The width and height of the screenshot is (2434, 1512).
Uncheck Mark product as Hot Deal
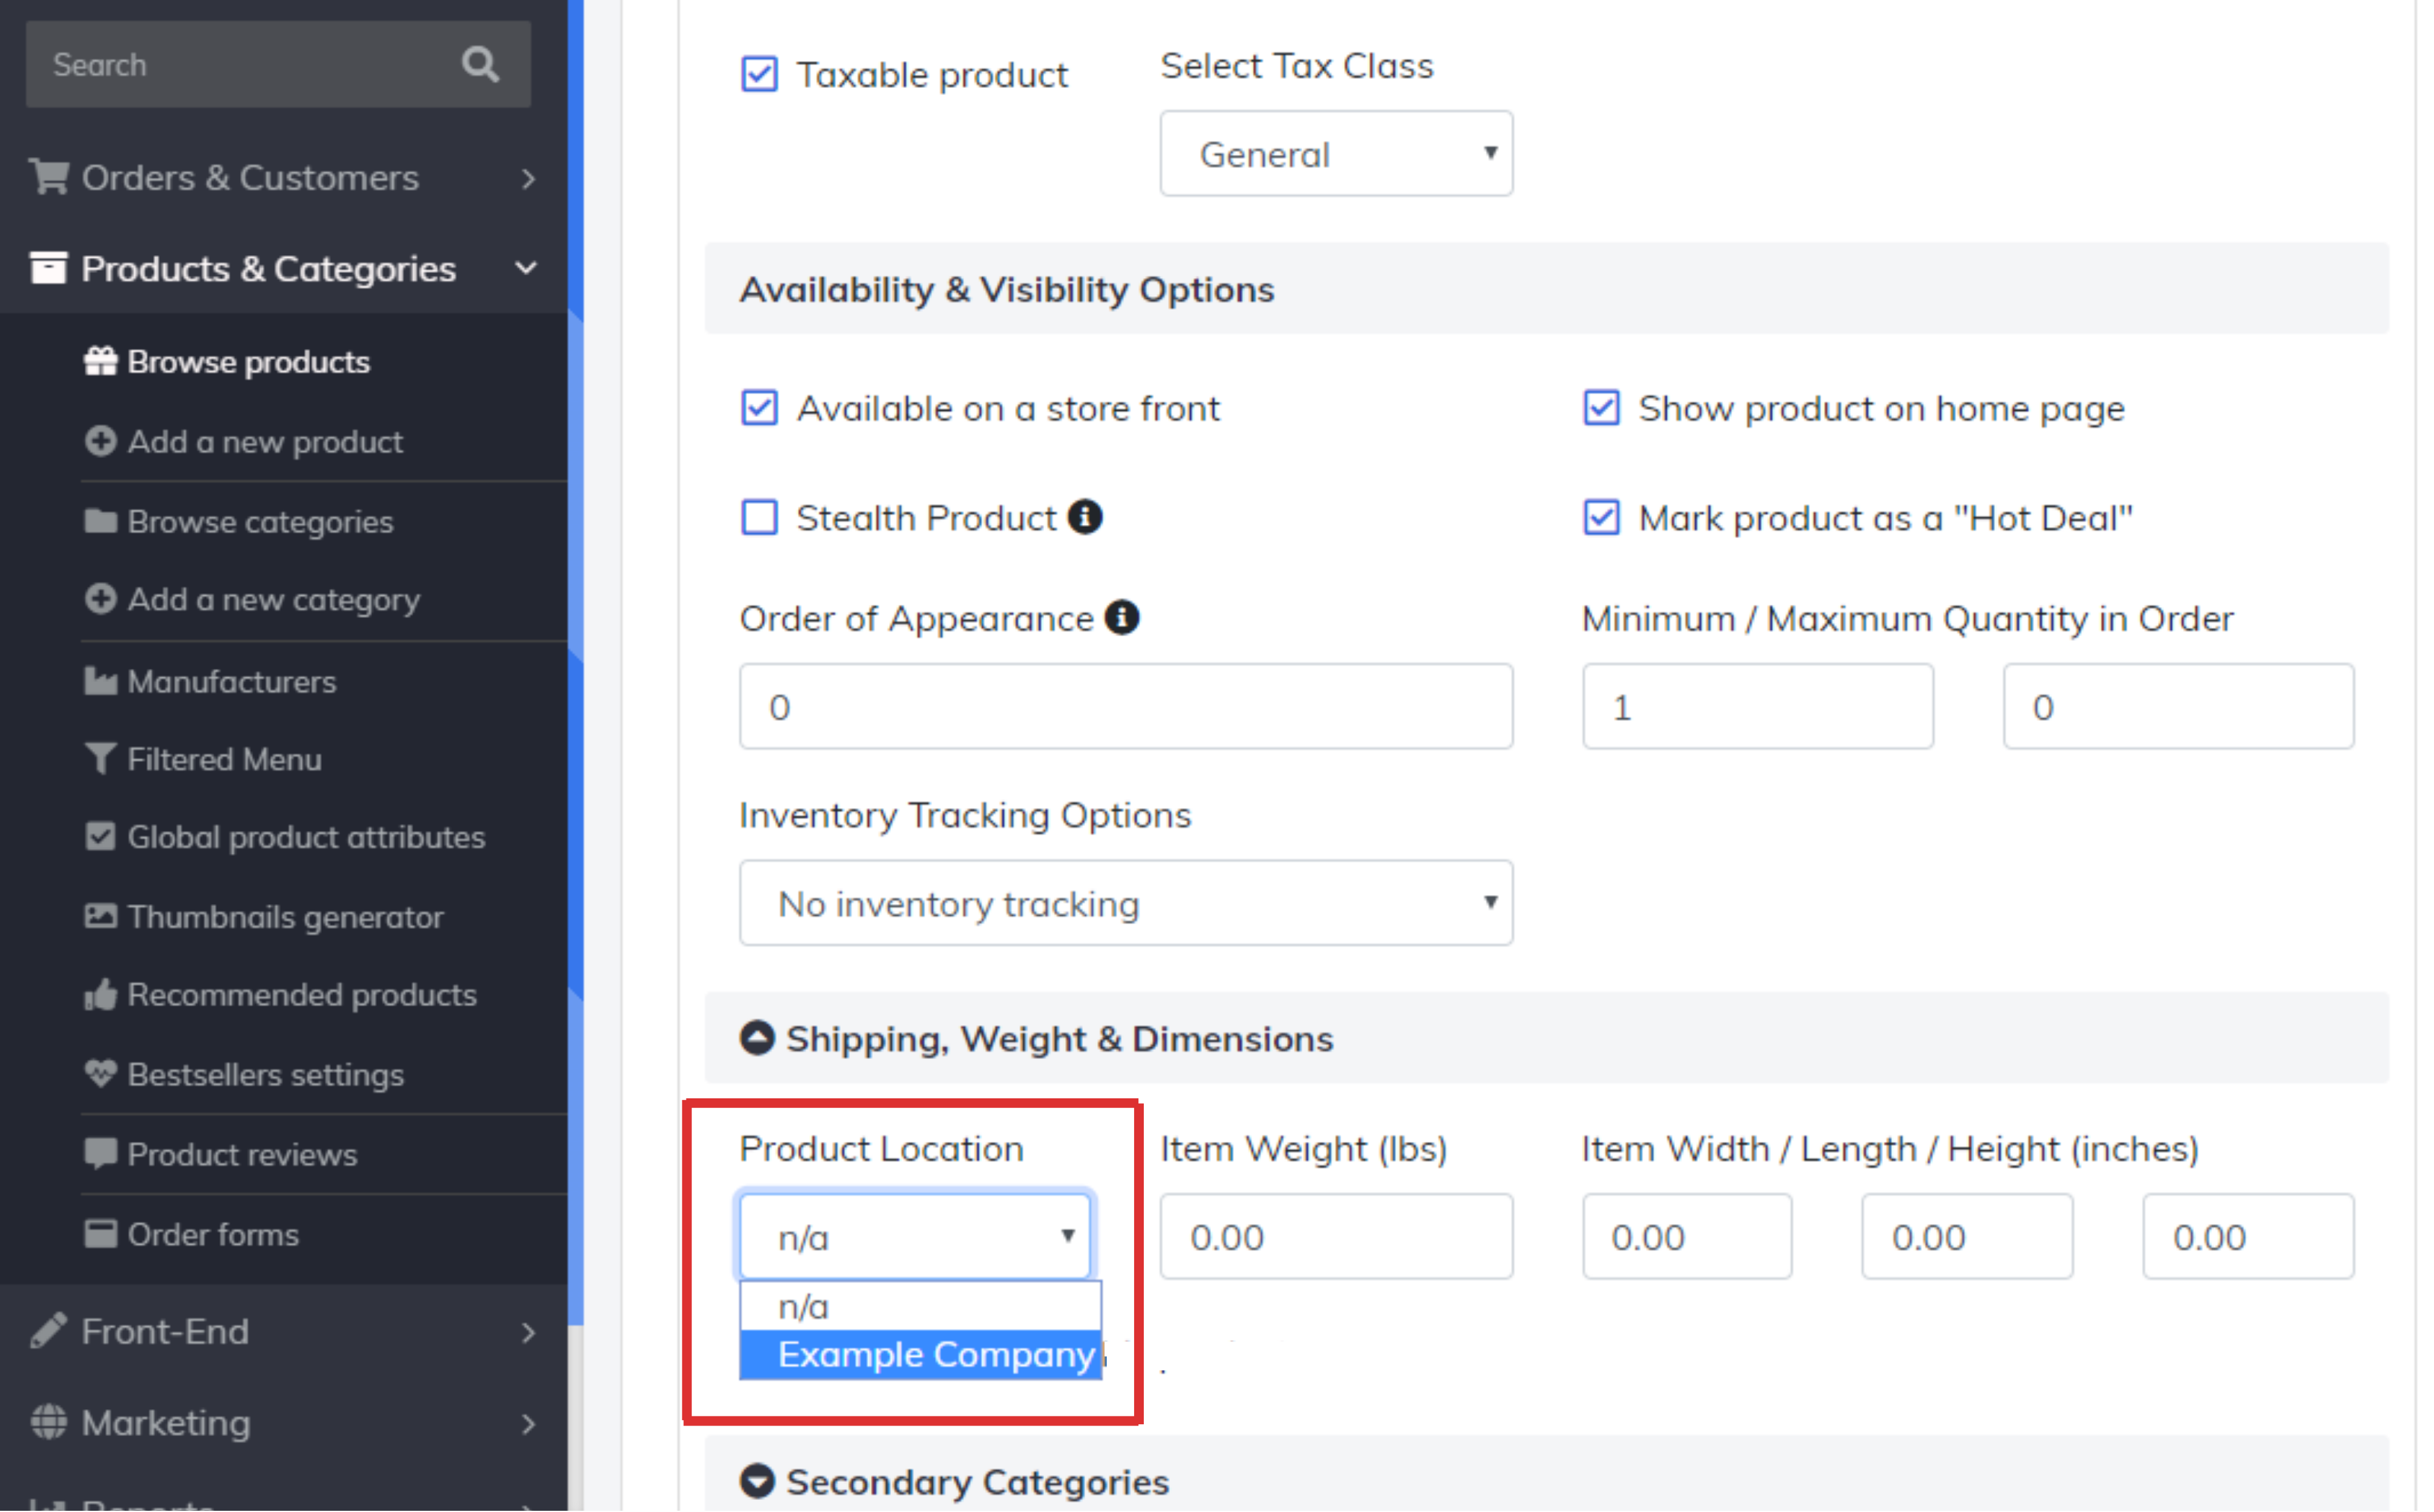click(x=1602, y=518)
